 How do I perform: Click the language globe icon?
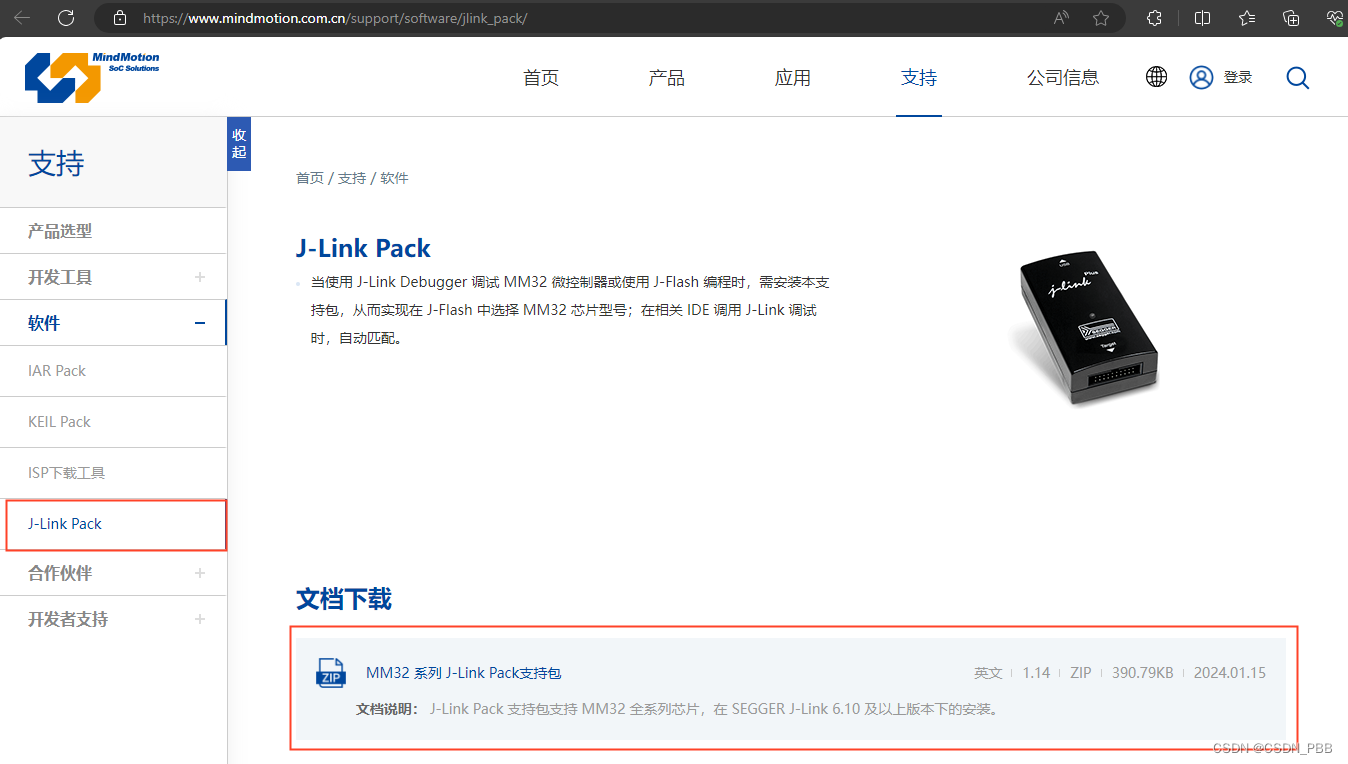coord(1157,77)
